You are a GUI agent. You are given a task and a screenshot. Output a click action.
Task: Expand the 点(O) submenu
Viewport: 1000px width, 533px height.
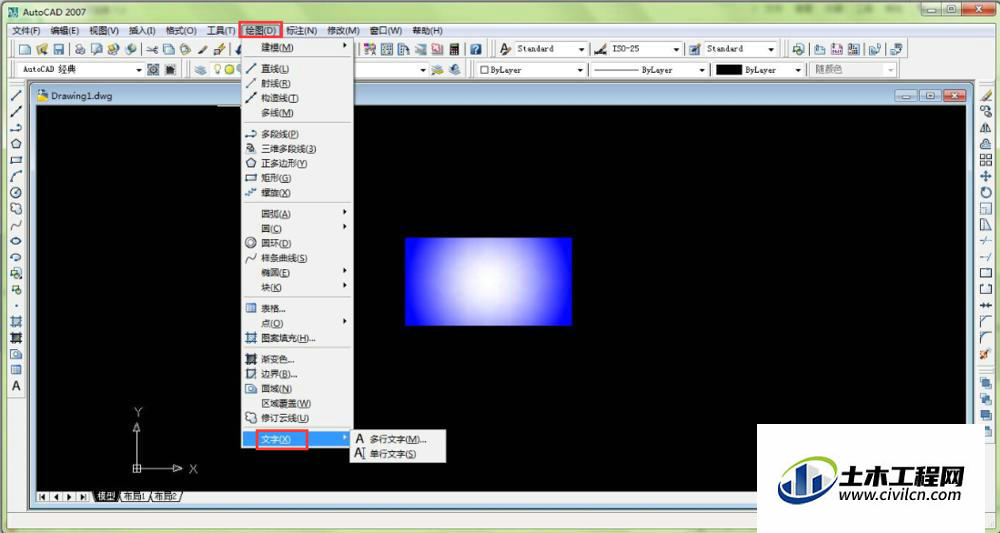[297, 323]
